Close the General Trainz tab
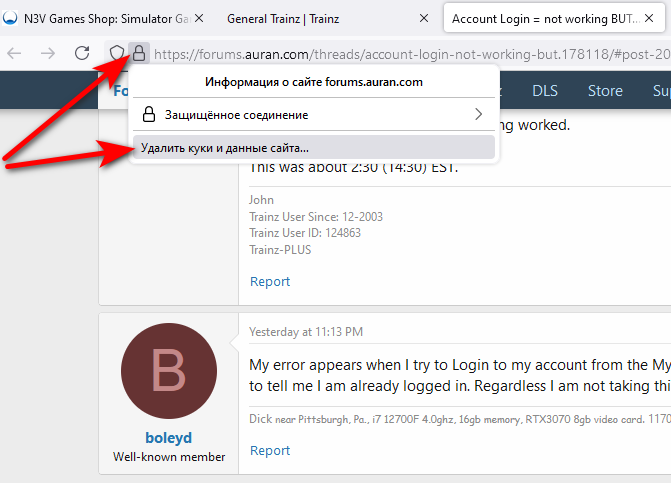 click(x=424, y=18)
